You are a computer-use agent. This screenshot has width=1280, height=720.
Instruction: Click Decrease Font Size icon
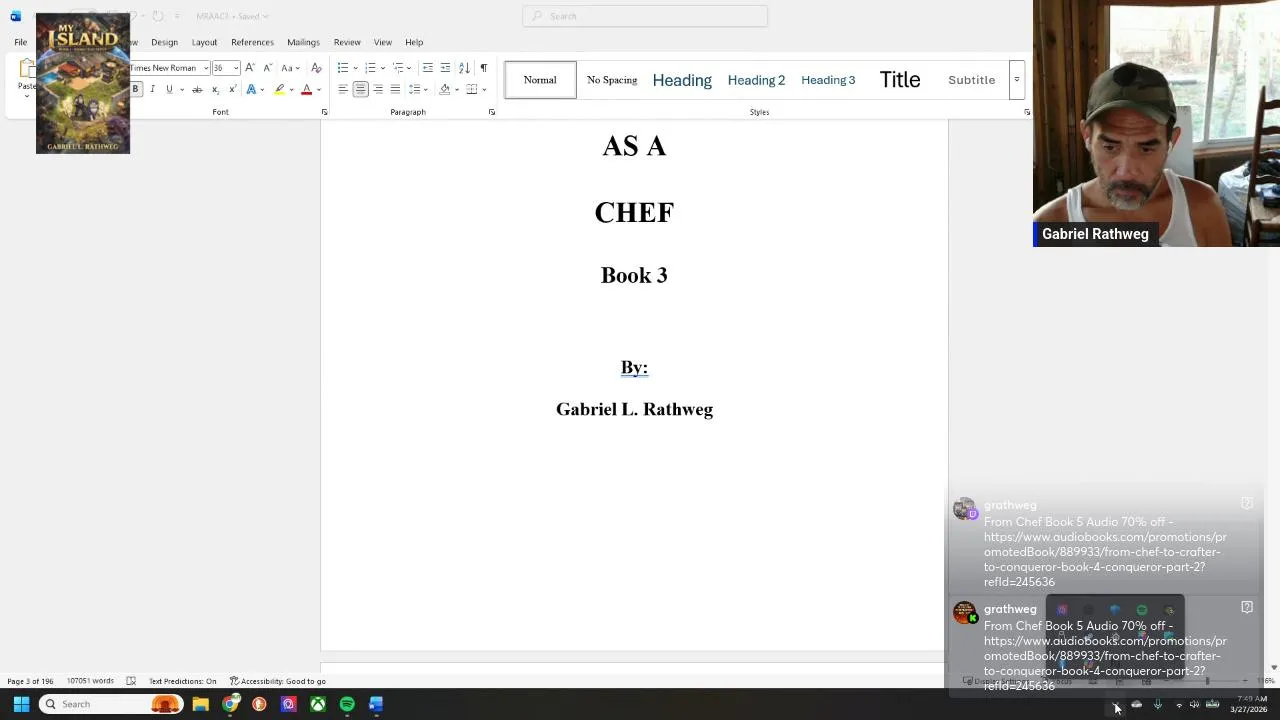[267, 68]
